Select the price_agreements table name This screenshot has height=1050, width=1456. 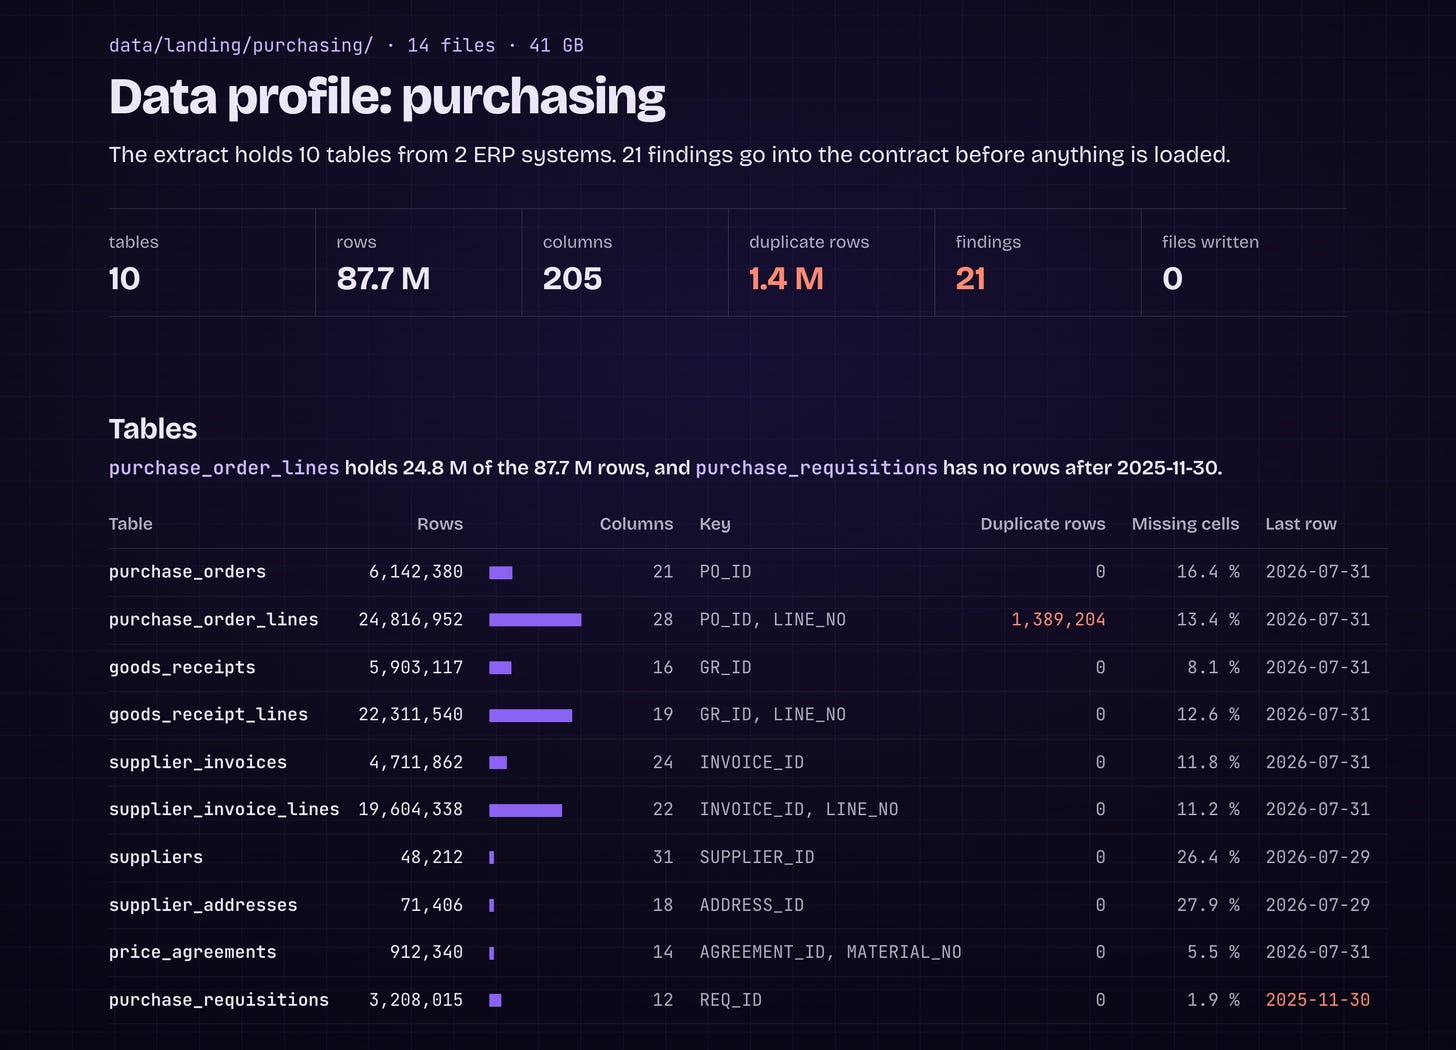[192, 952]
